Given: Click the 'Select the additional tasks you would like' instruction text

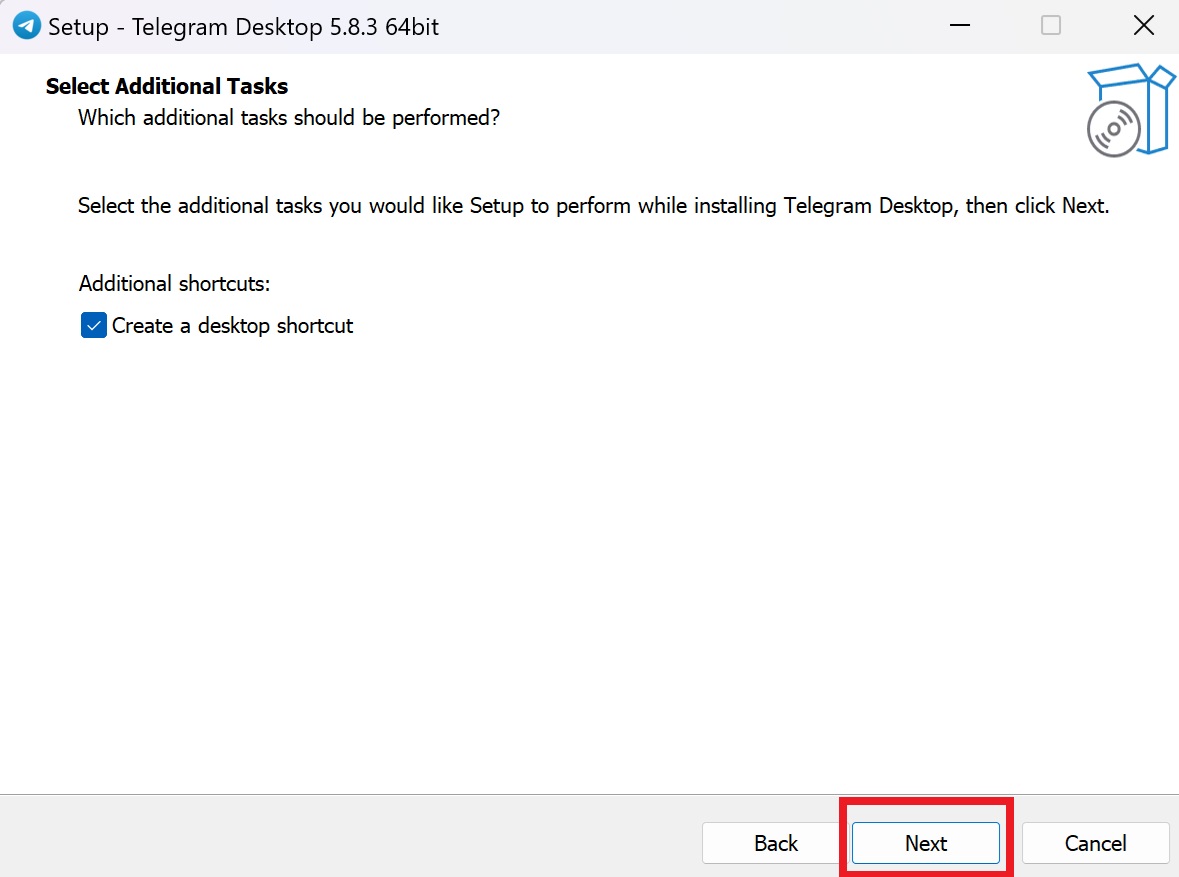Looking at the screenshot, I should [593, 206].
